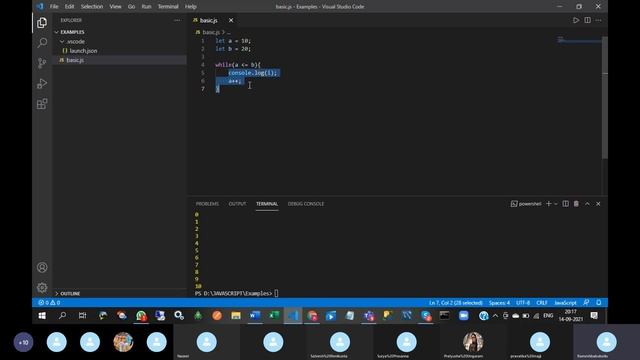Kill the terminal with trash icon

point(576,204)
